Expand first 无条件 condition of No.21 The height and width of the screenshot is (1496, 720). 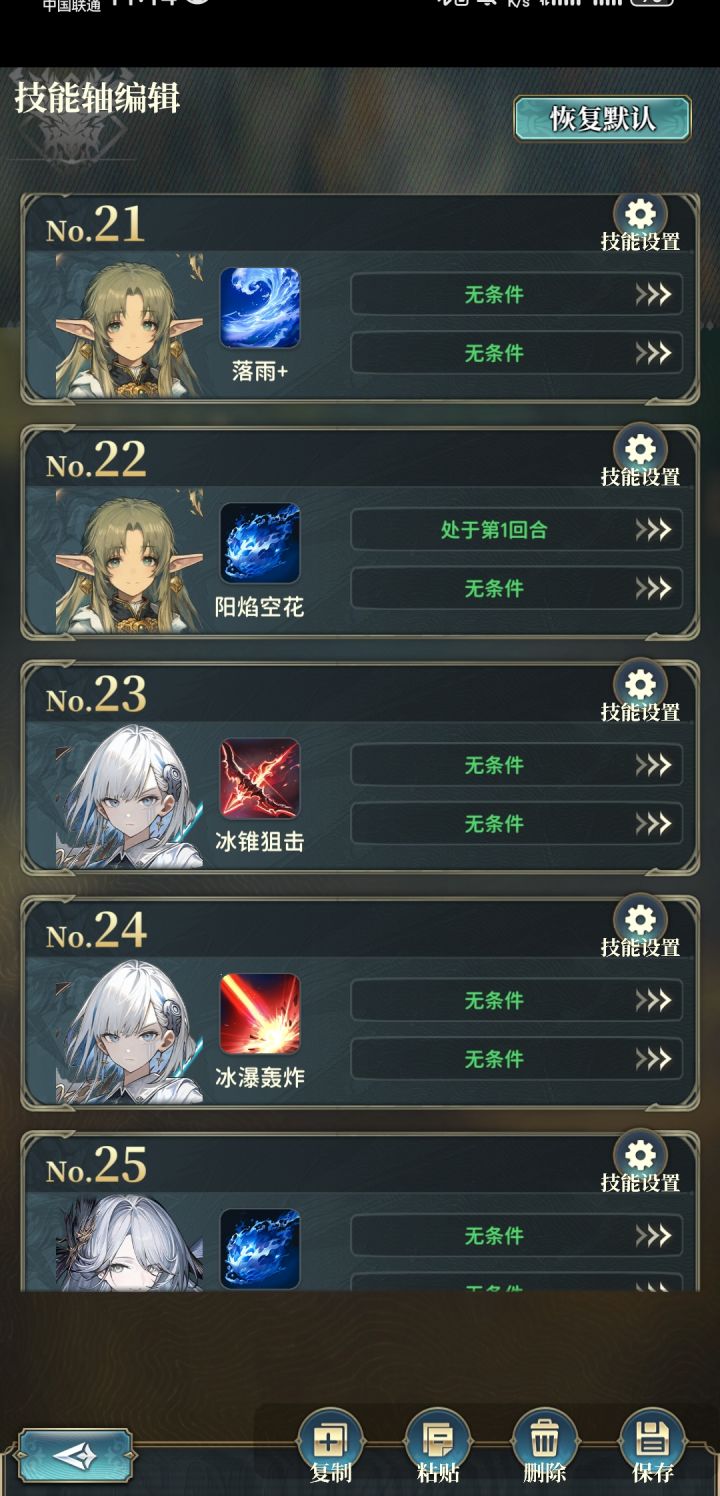(x=517, y=295)
